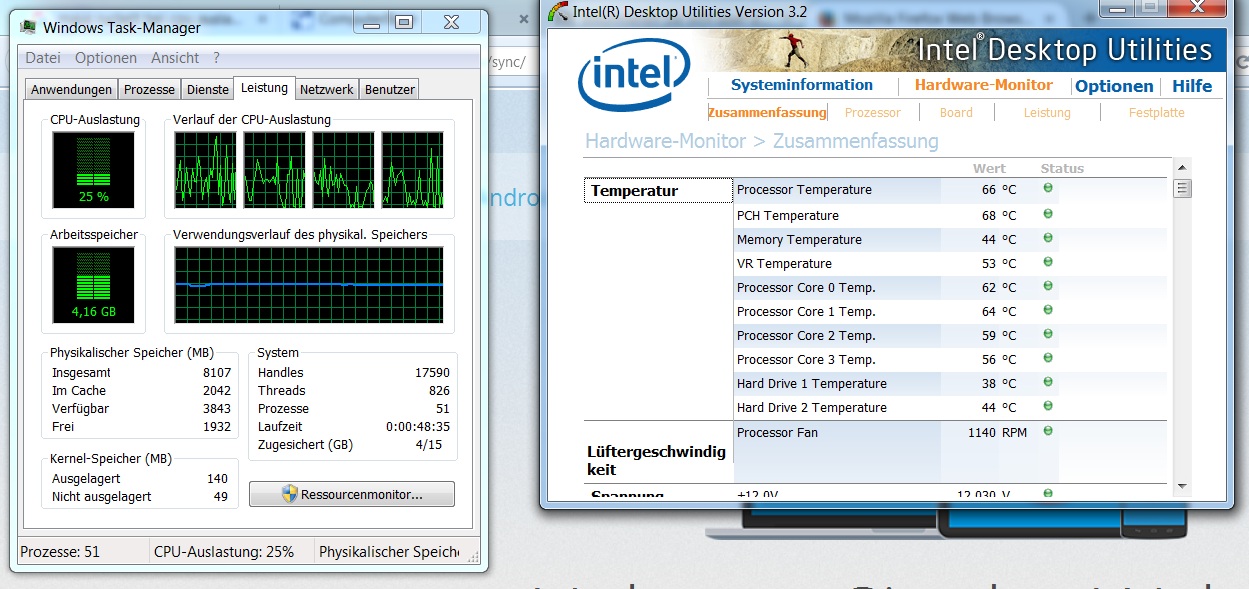Select the Board sub-tab
This screenshot has height=589, width=1249.
tap(956, 113)
